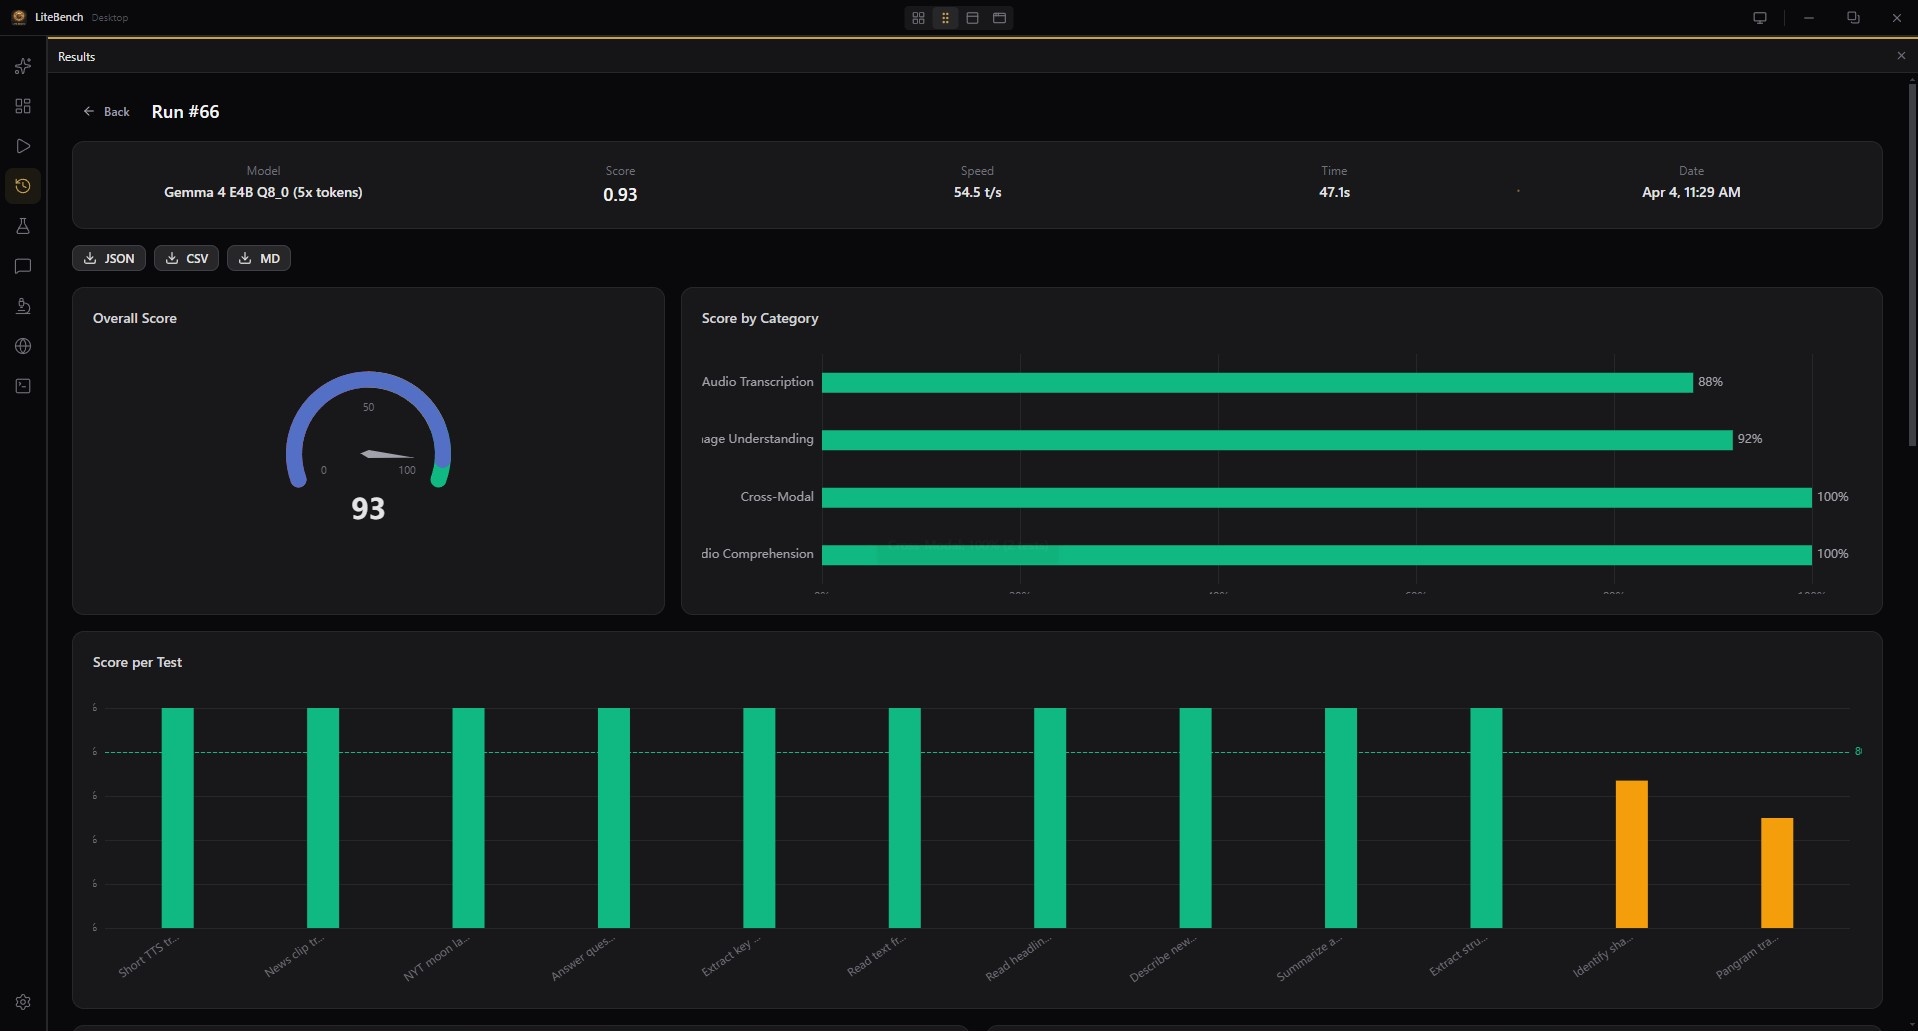Open the terminal icon in sidebar
Viewport: 1918px width, 1031px height.
(23, 386)
